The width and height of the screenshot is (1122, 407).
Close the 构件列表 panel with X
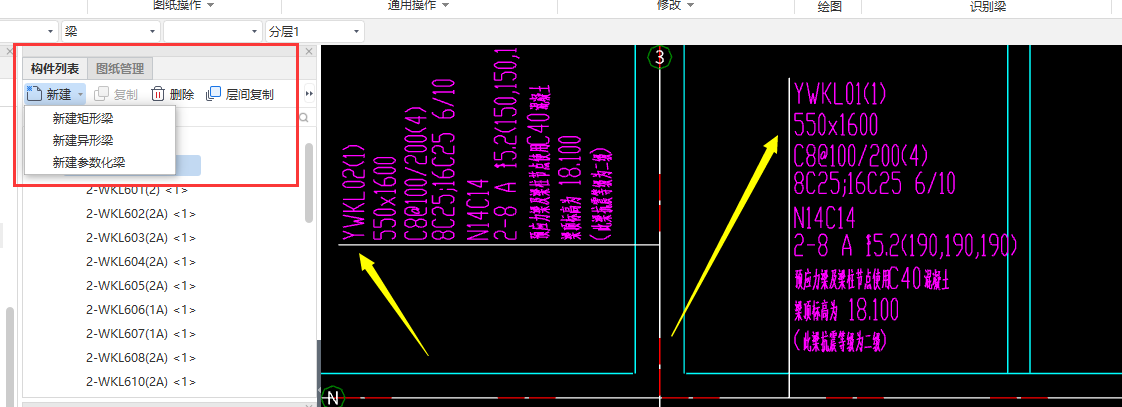310,52
